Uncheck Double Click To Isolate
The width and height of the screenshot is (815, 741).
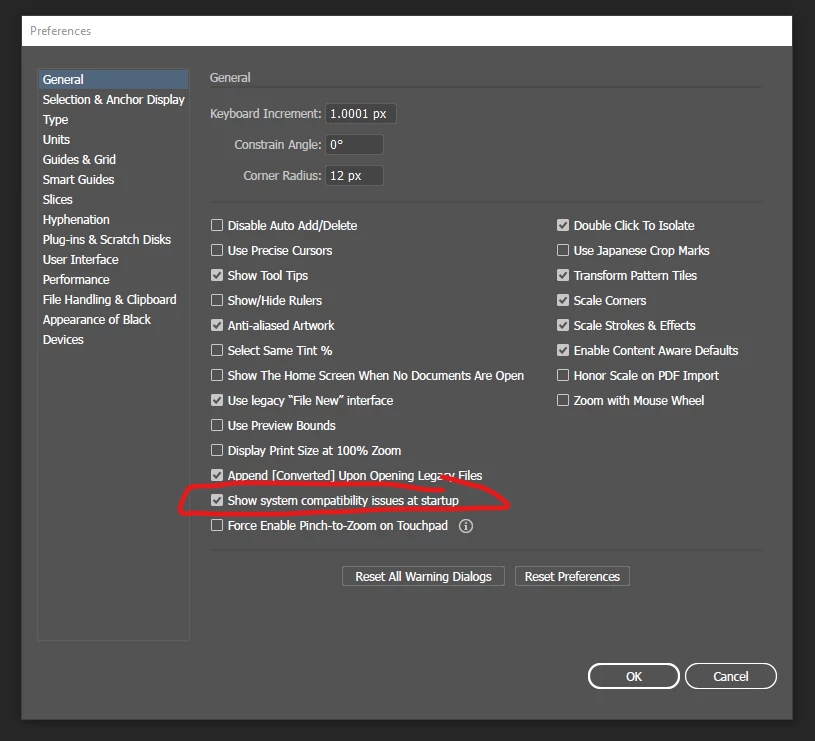563,225
